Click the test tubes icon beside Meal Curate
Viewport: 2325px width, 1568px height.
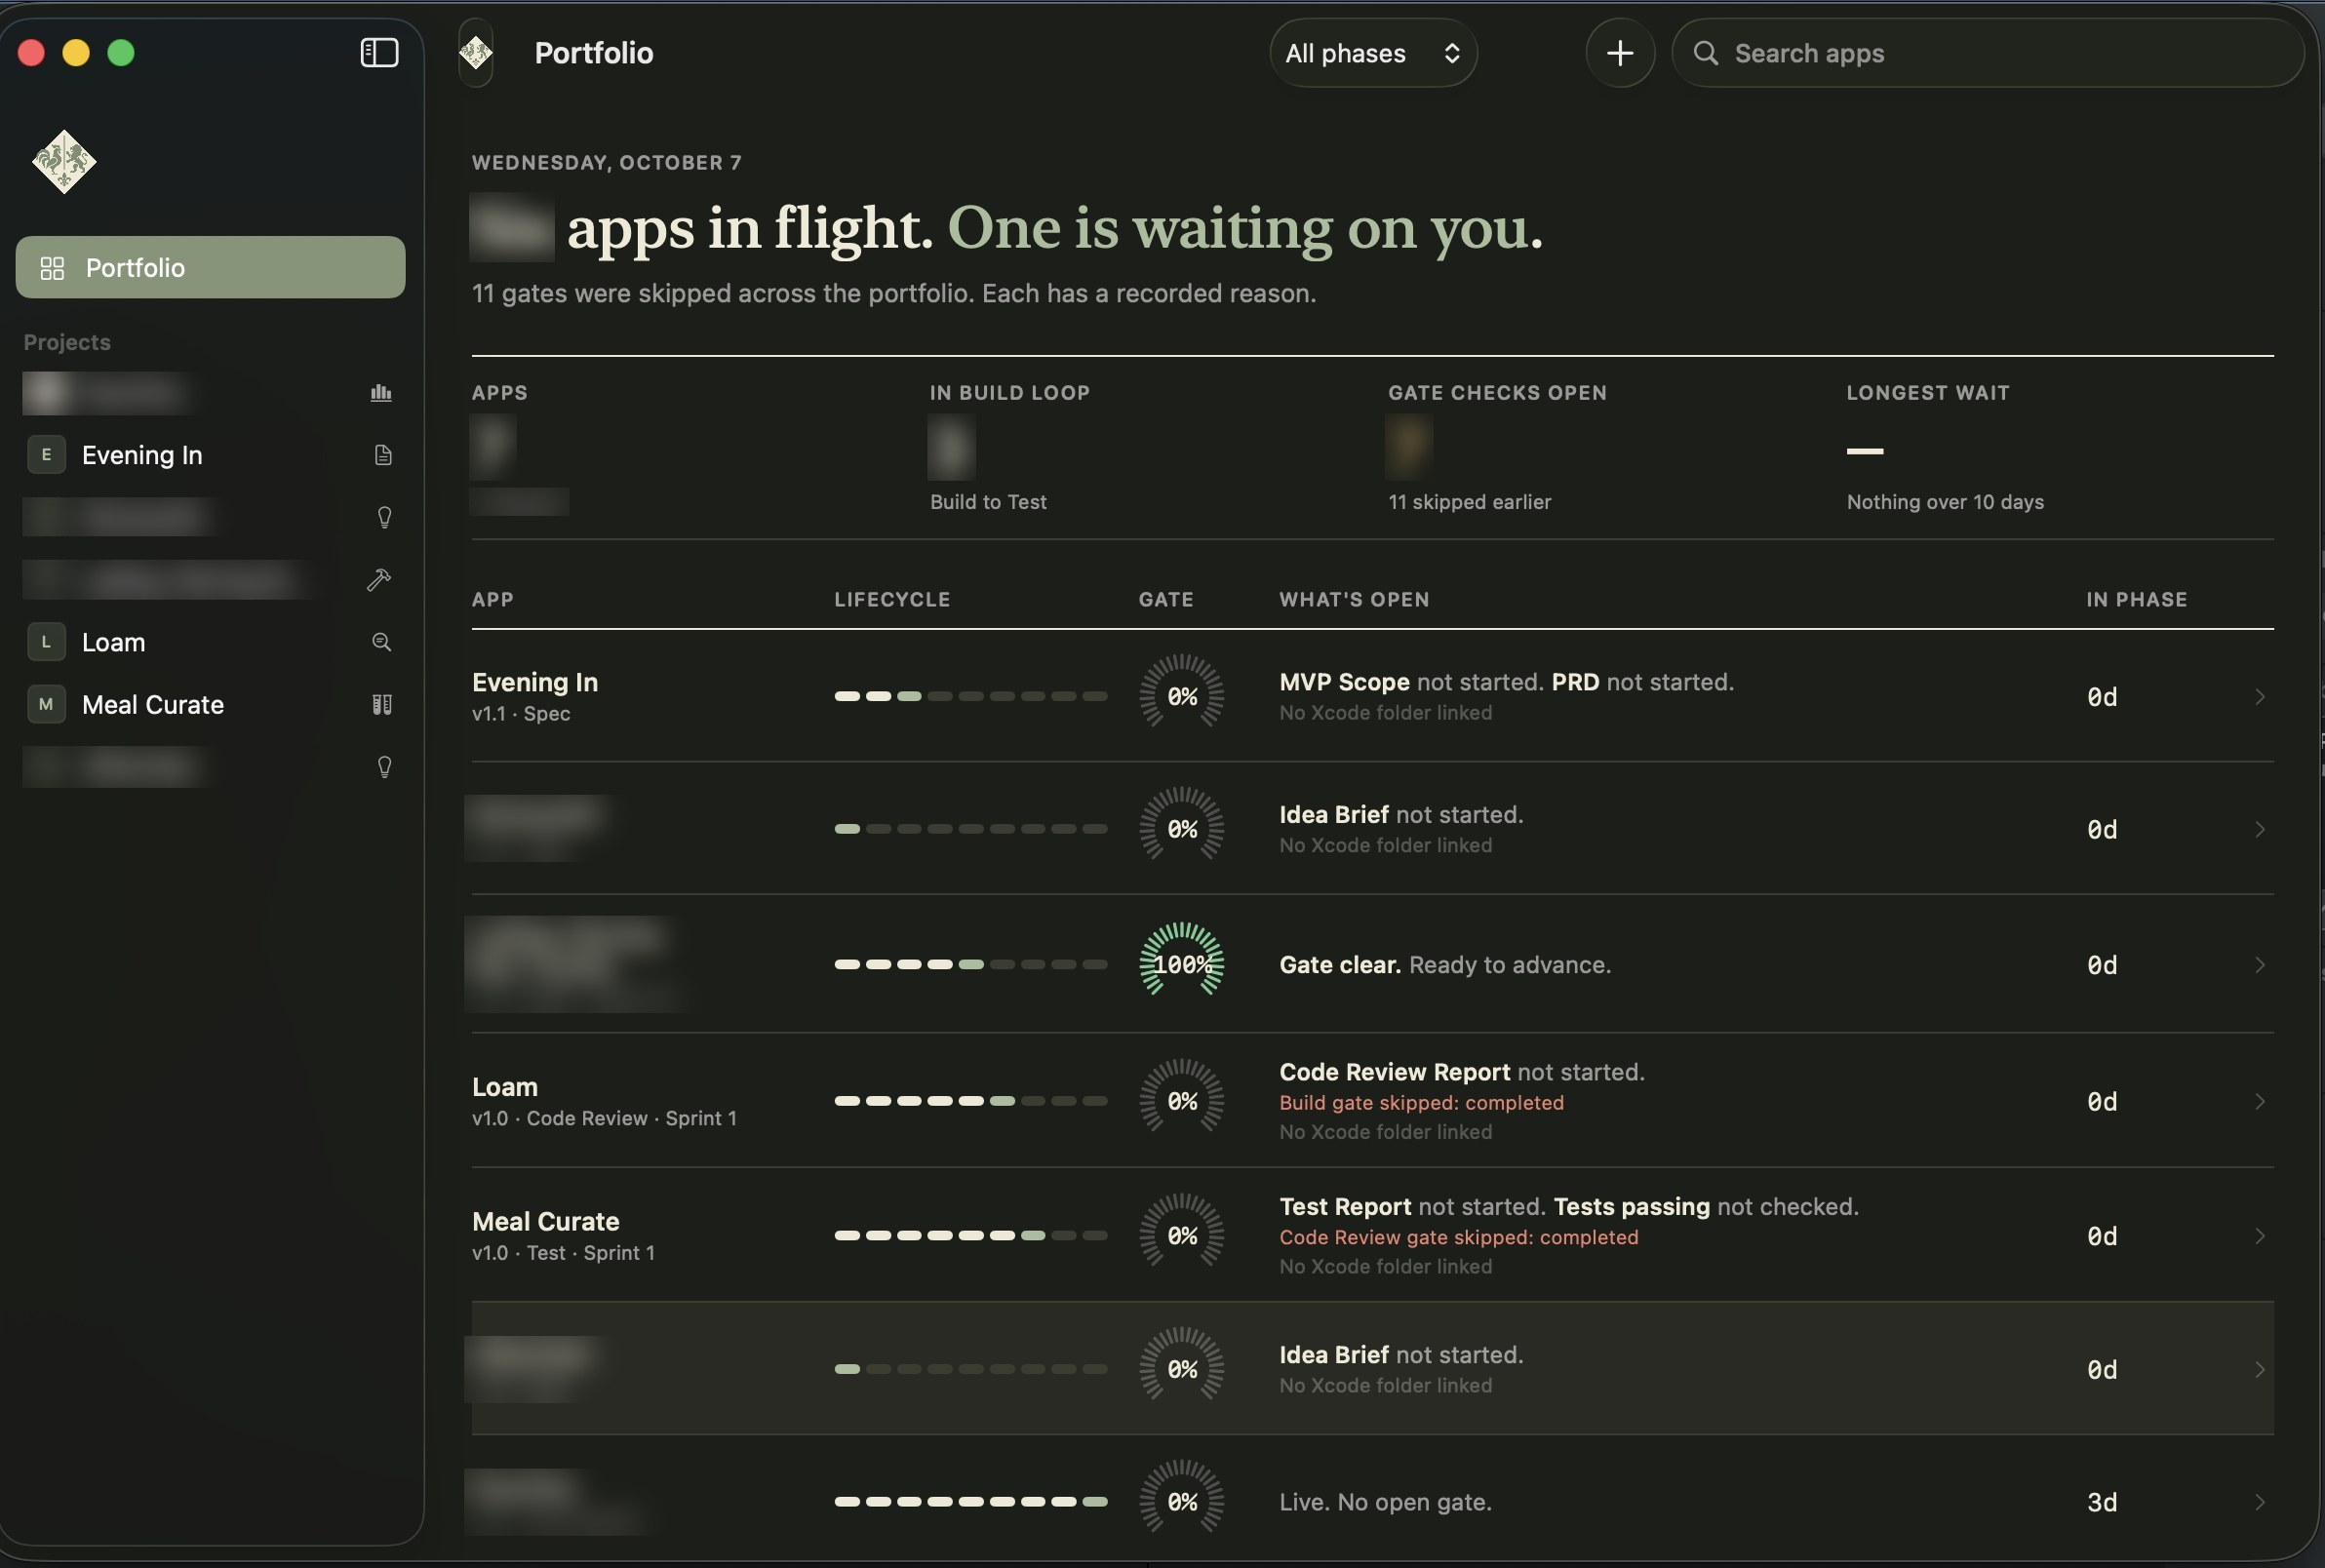[x=381, y=705]
